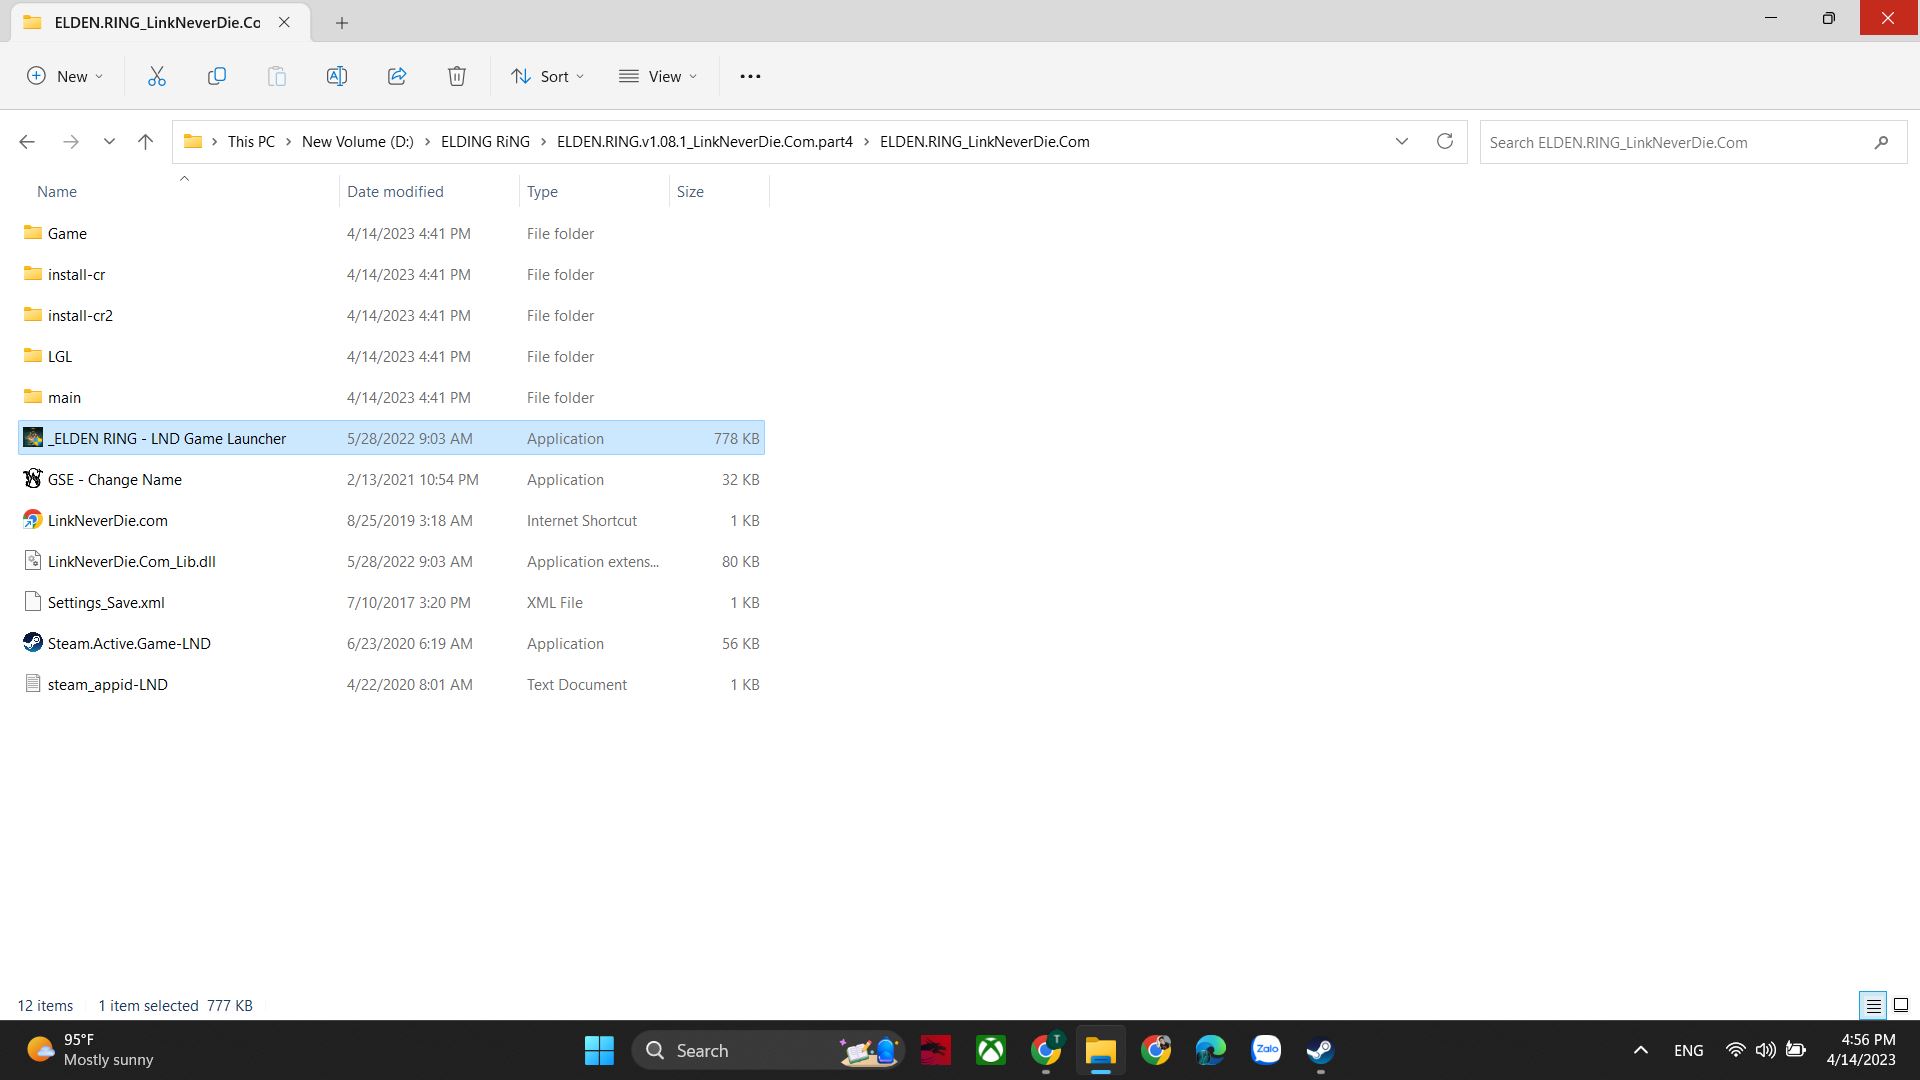1920x1080 pixels.
Task: Click the Delete trash can icon
Action: (457, 76)
